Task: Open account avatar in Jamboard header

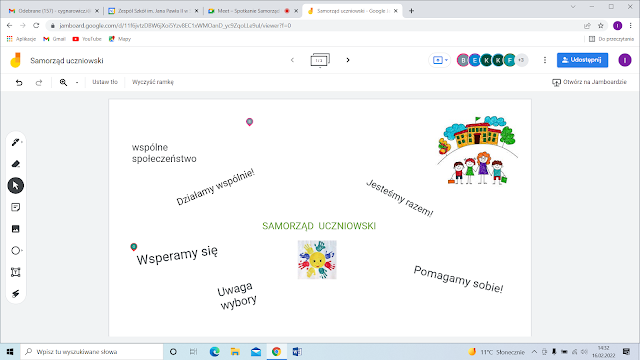Action: point(624,60)
